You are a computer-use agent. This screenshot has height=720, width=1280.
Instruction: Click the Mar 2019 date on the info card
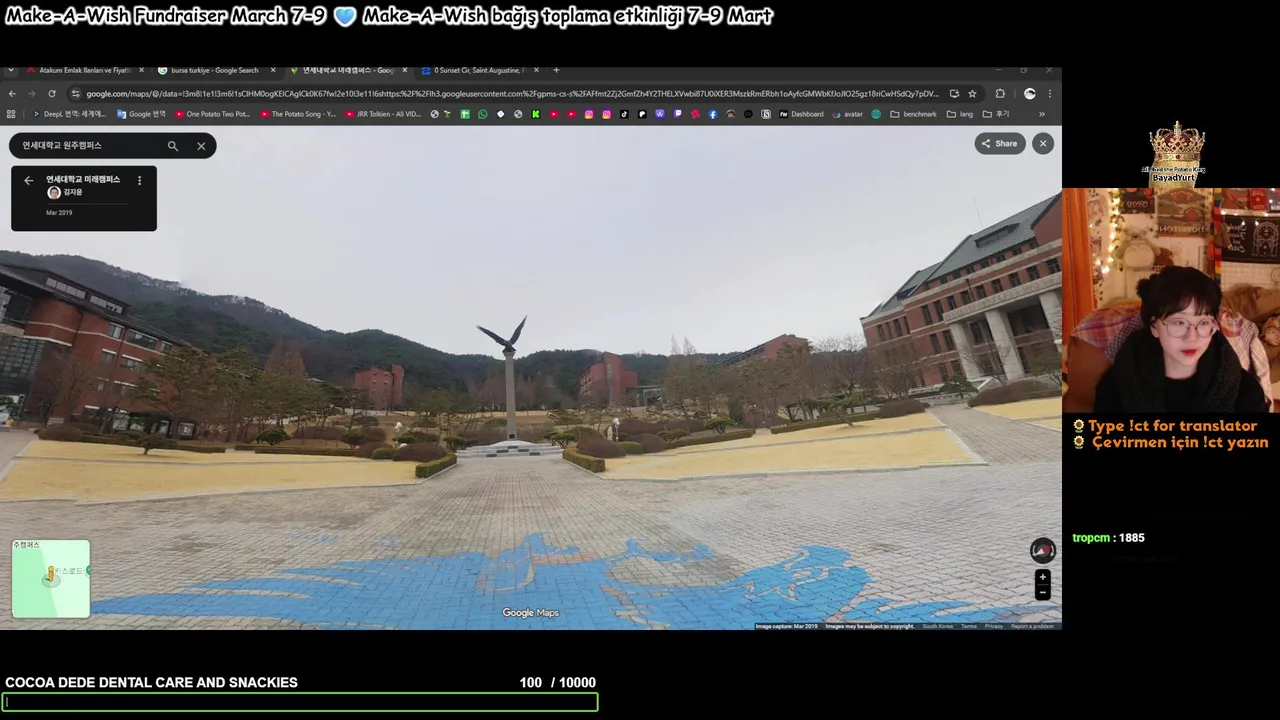pos(59,213)
